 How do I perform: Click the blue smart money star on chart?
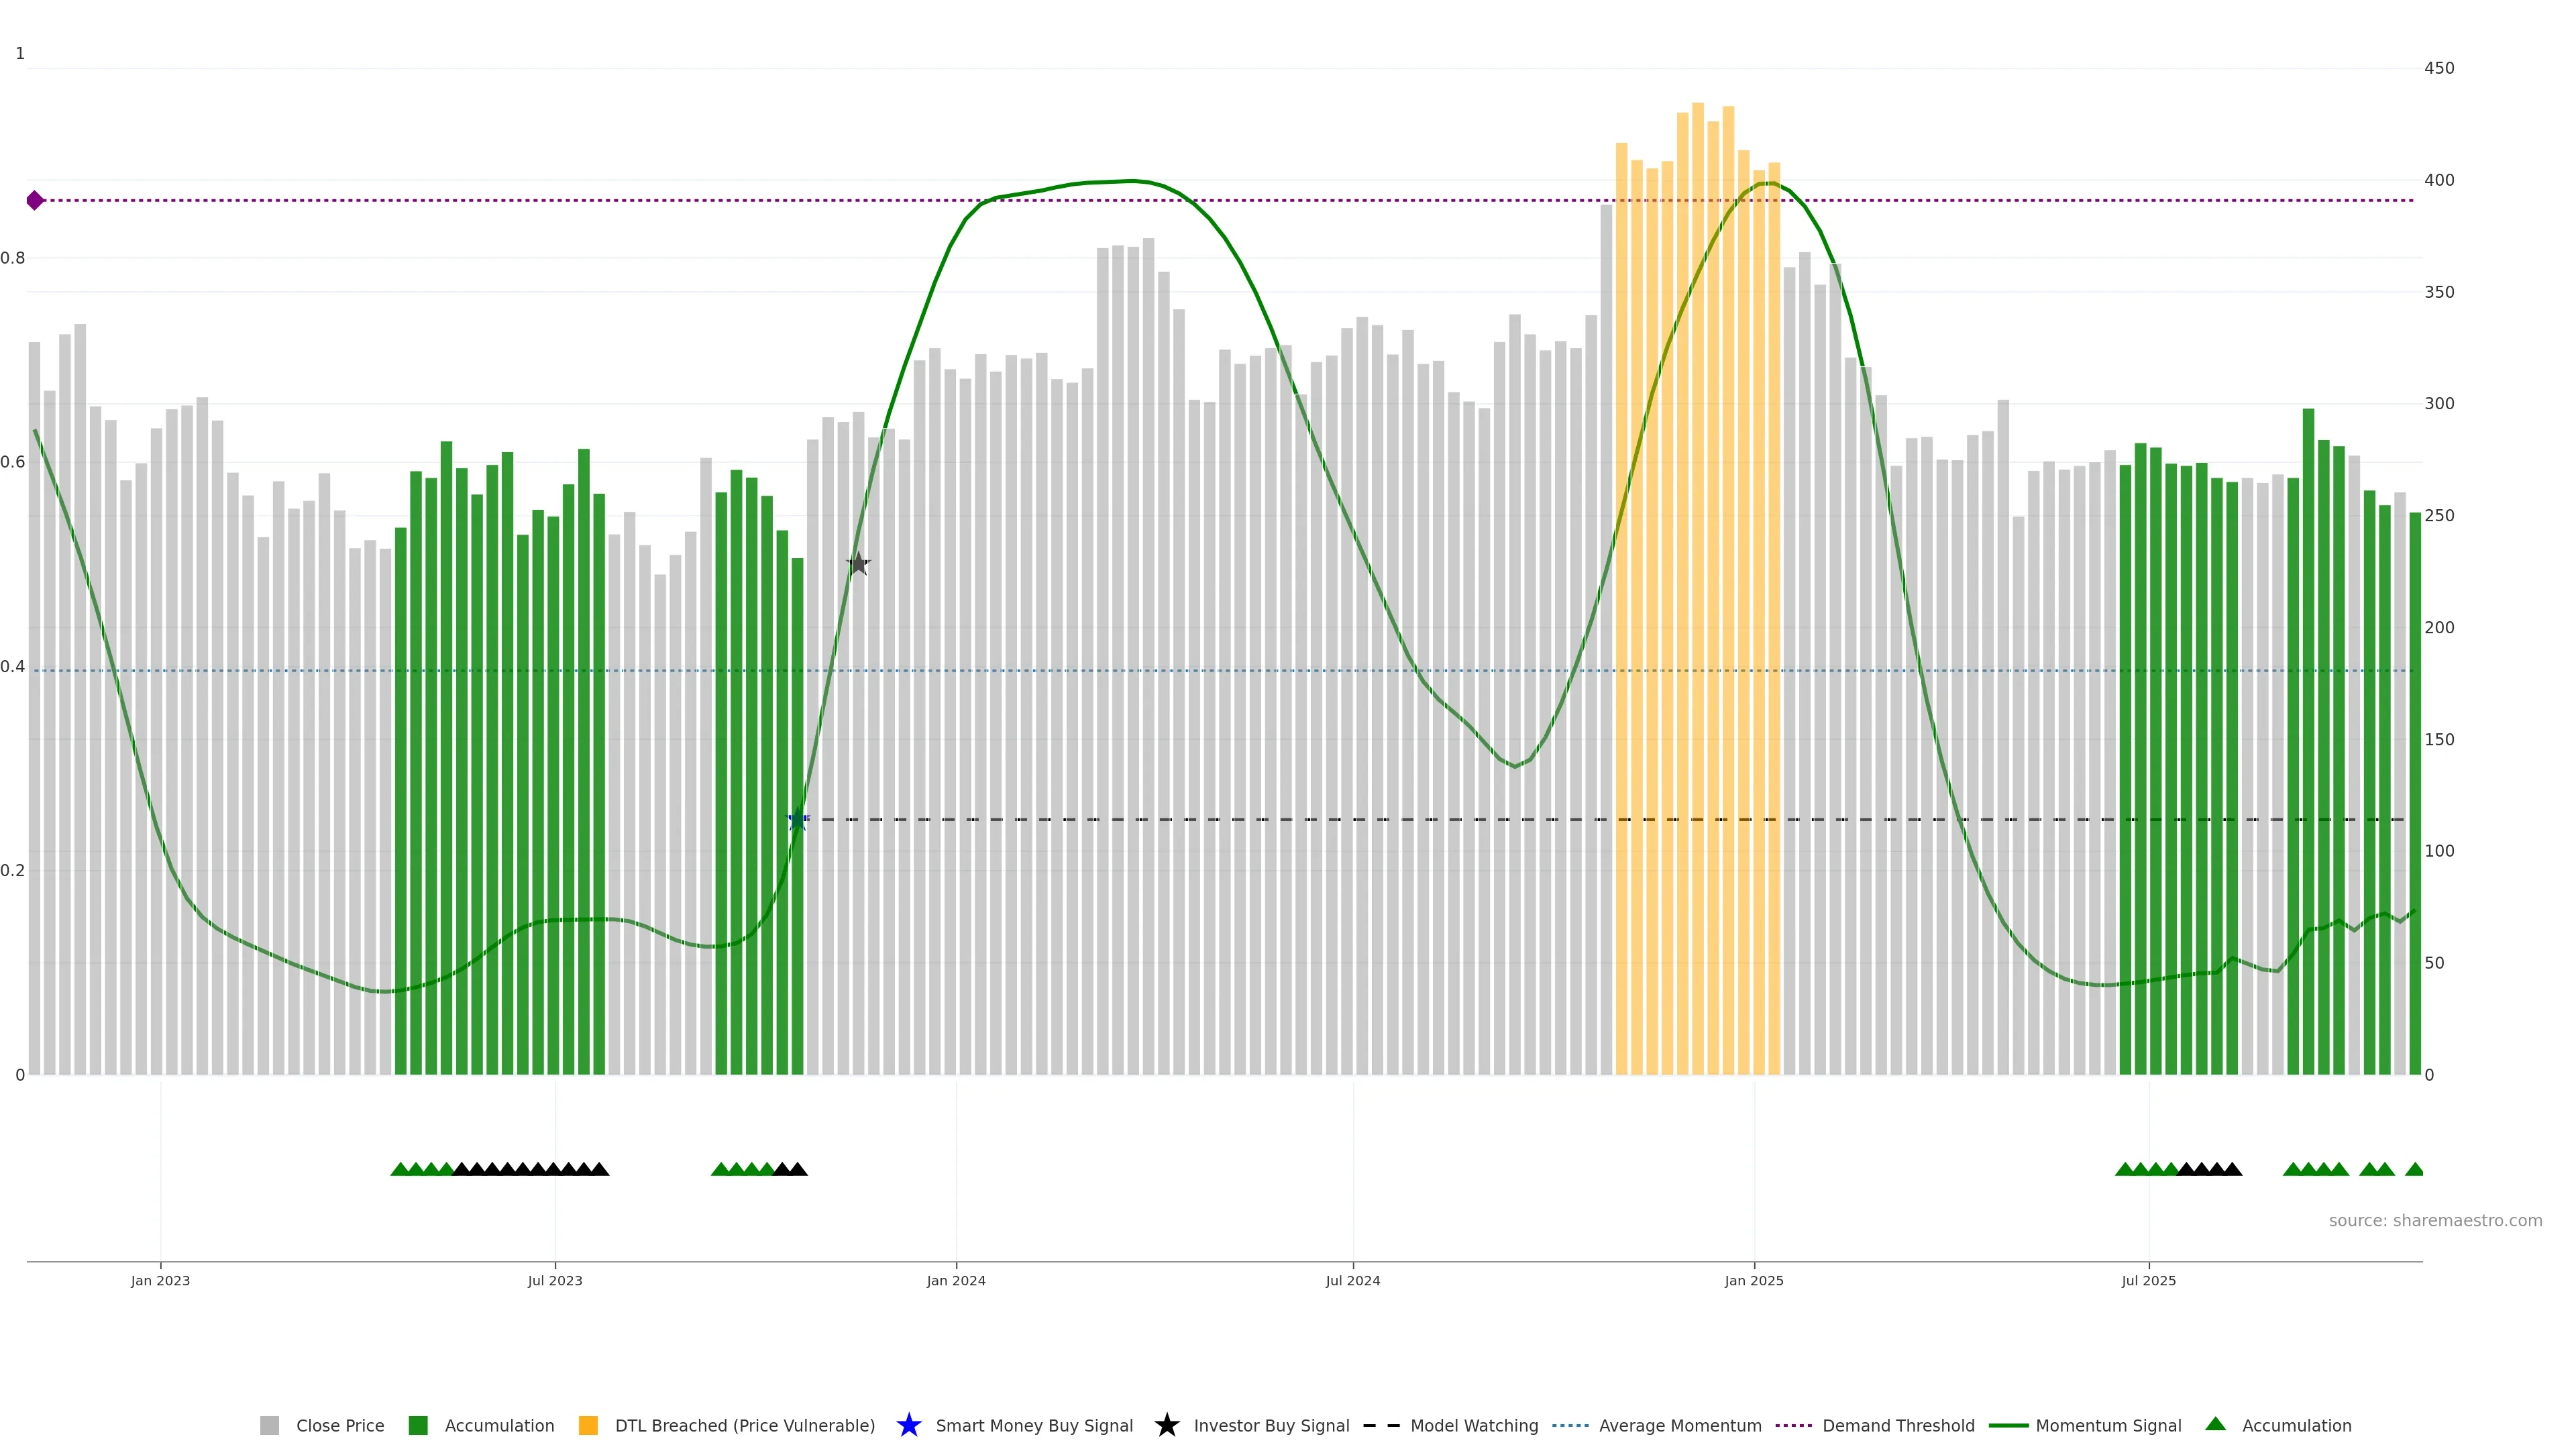(x=797, y=820)
